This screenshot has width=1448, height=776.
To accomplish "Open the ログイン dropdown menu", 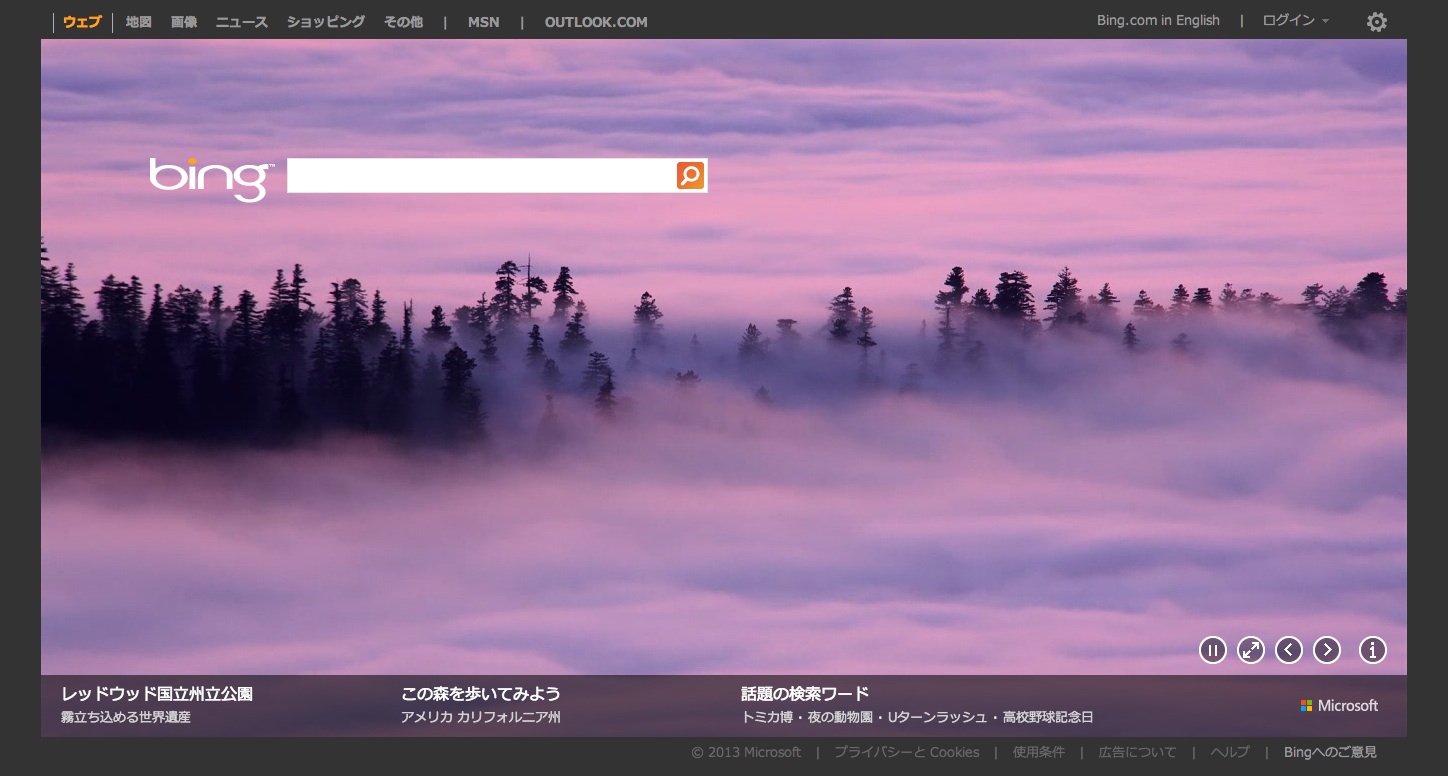I will click(1295, 21).
